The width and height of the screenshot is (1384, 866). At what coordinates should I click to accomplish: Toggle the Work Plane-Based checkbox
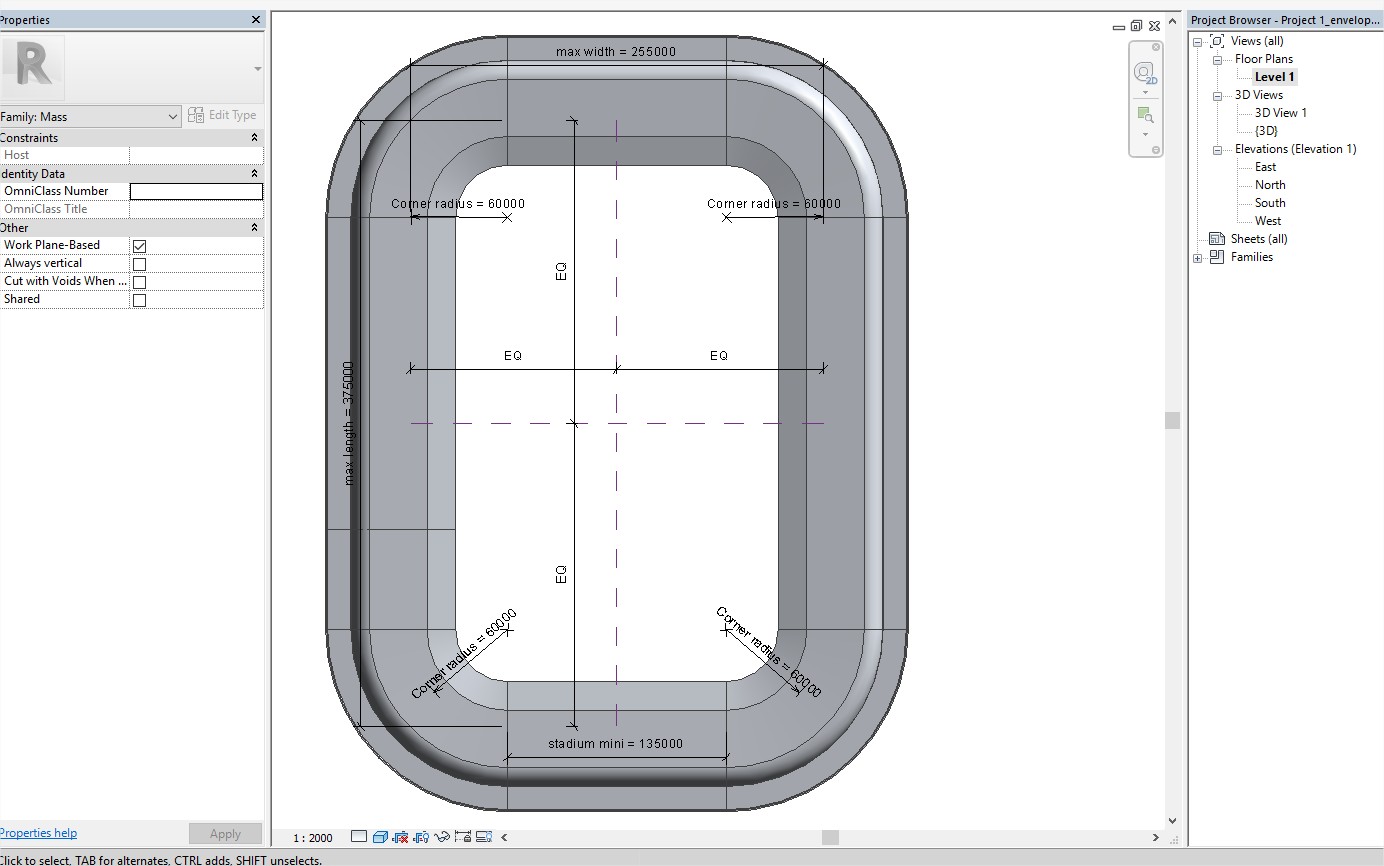tap(139, 246)
